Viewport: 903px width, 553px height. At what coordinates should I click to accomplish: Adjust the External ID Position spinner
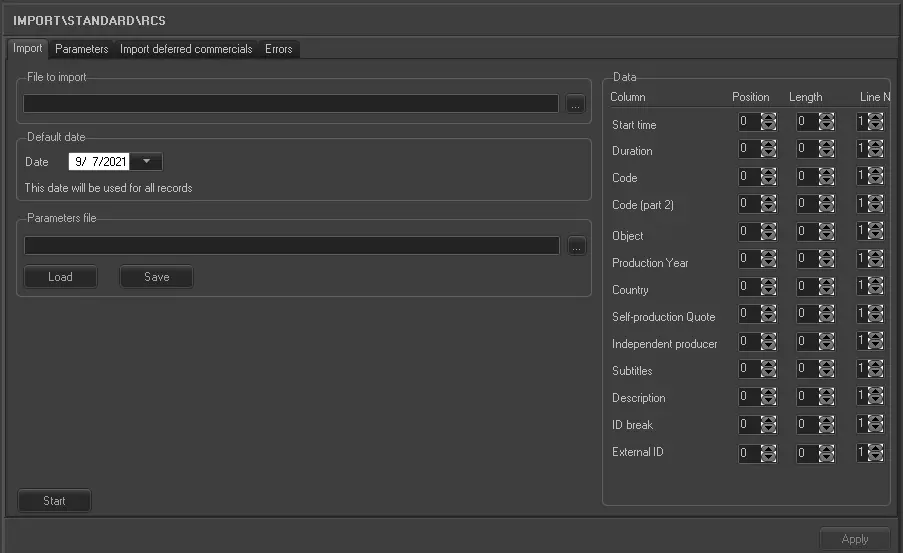tap(768, 453)
